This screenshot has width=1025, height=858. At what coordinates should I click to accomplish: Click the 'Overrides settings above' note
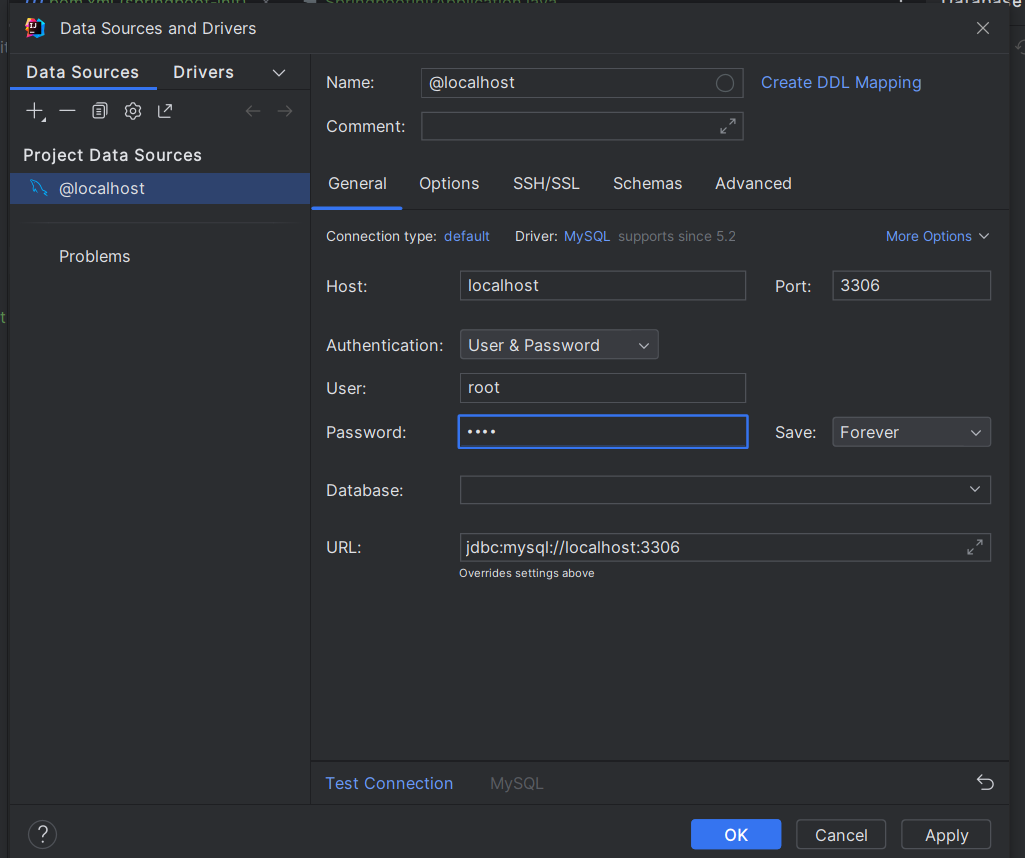[526, 573]
